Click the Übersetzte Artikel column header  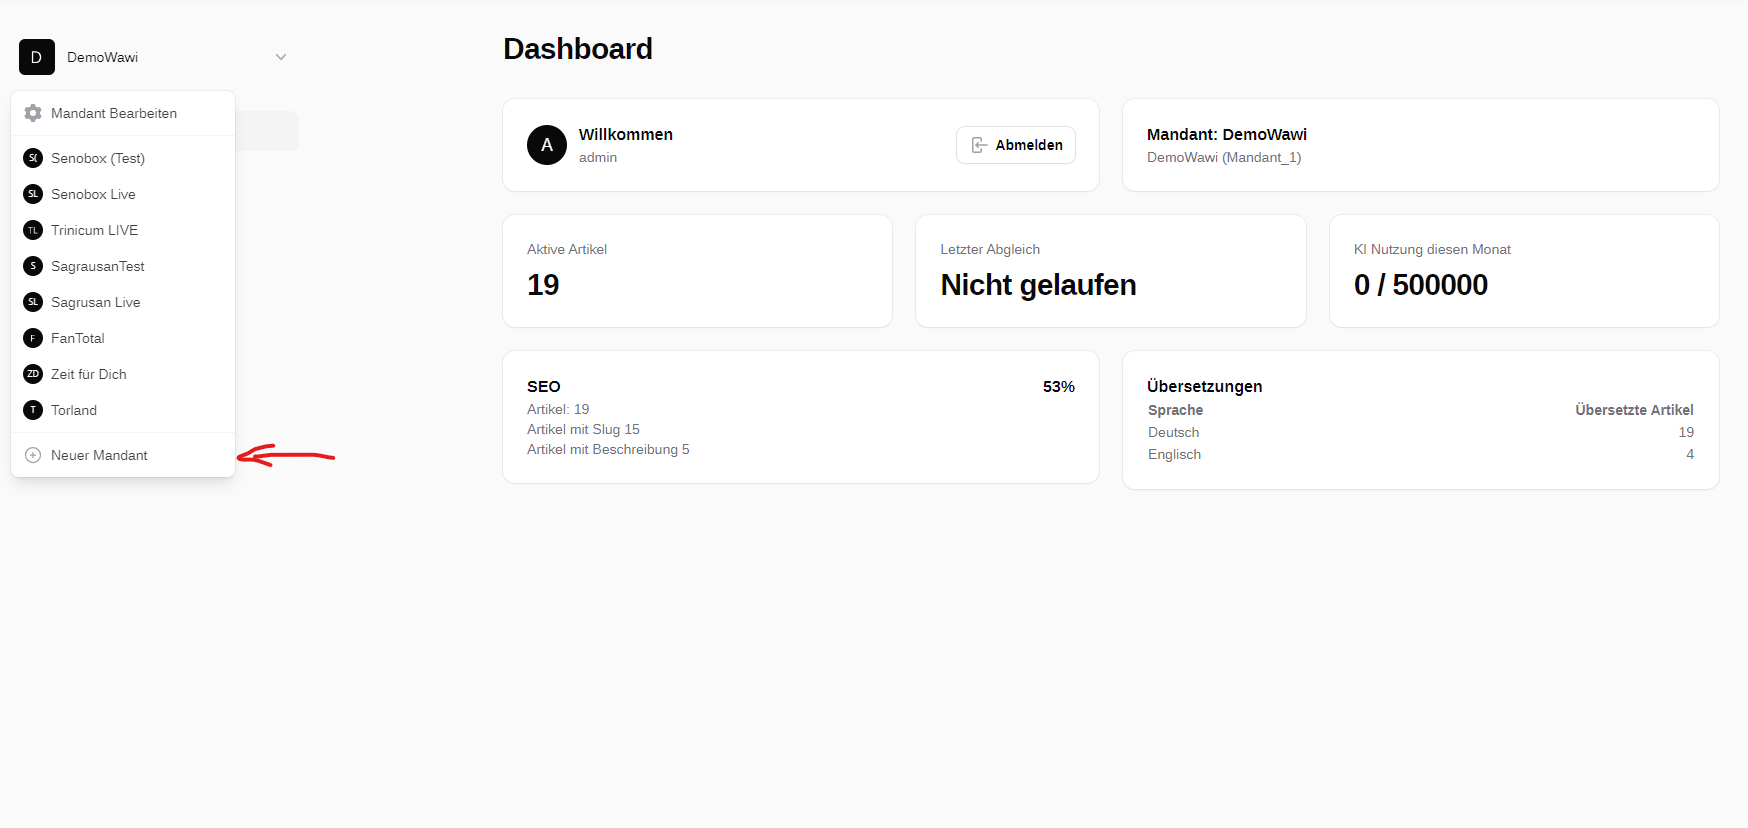[x=1634, y=410]
